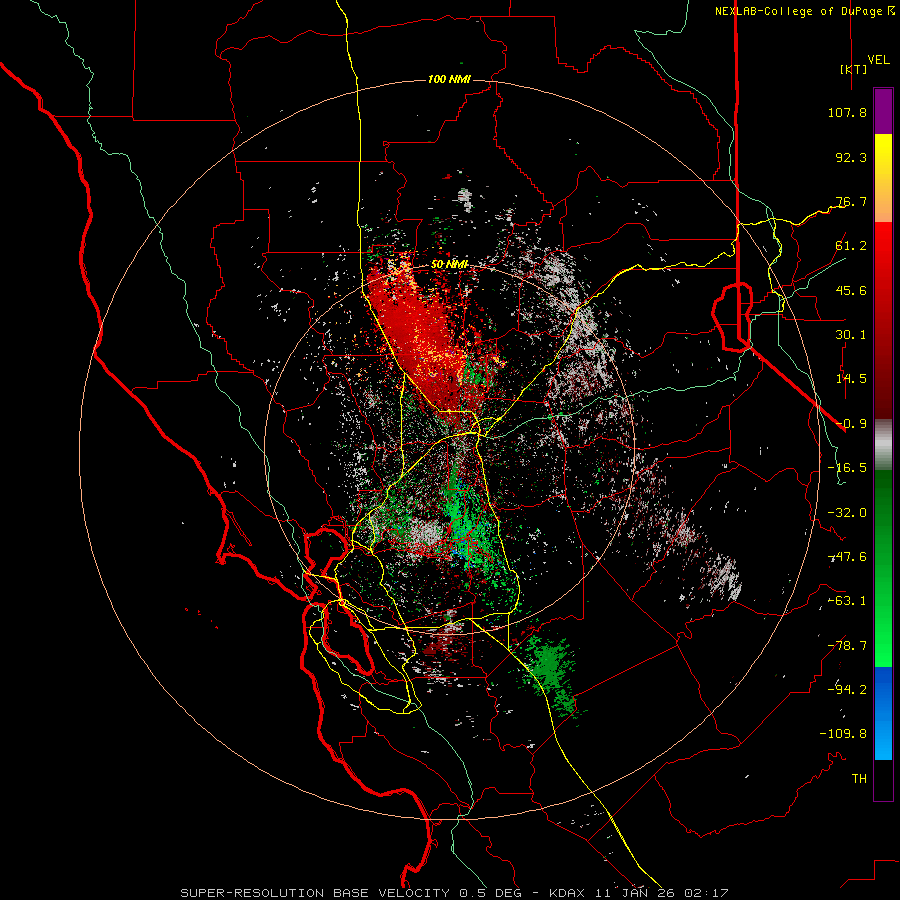Click the -94.2 velocity scale value
Image resolution: width=900 pixels, height=900 pixels.
click(x=847, y=690)
